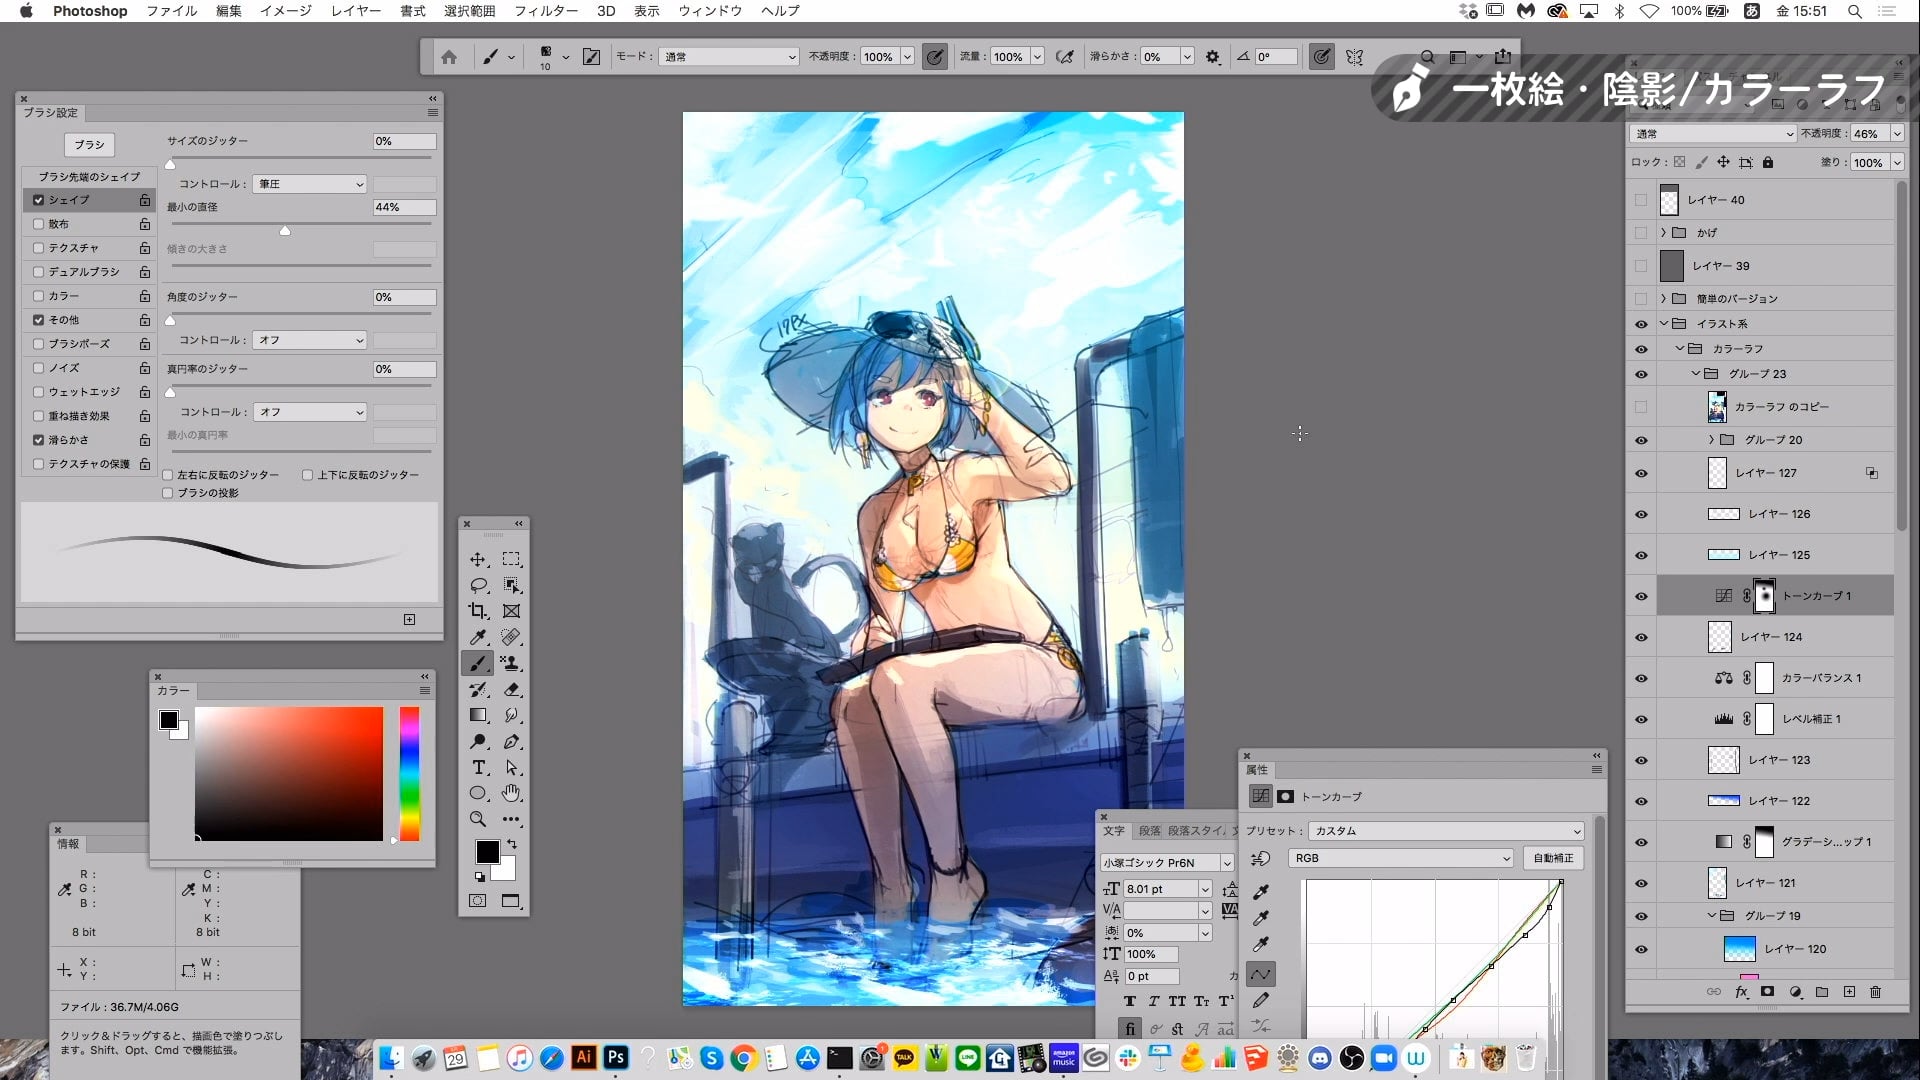
Task: Open smoothing options gear
Action: point(1213,57)
